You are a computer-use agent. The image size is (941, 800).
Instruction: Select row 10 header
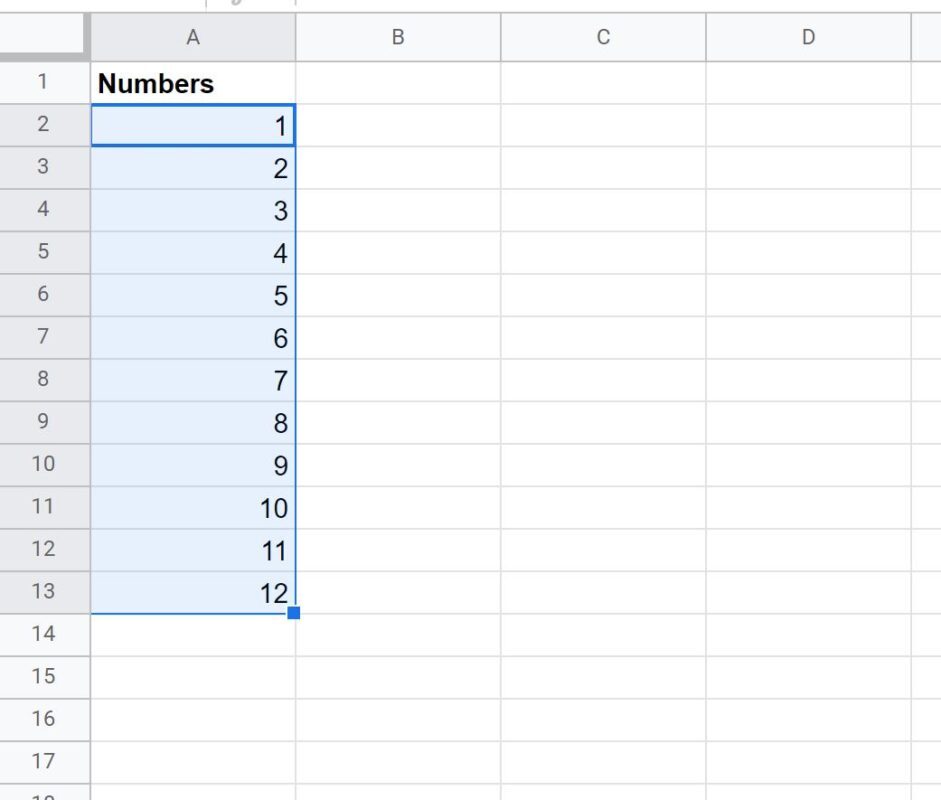click(x=45, y=466)
